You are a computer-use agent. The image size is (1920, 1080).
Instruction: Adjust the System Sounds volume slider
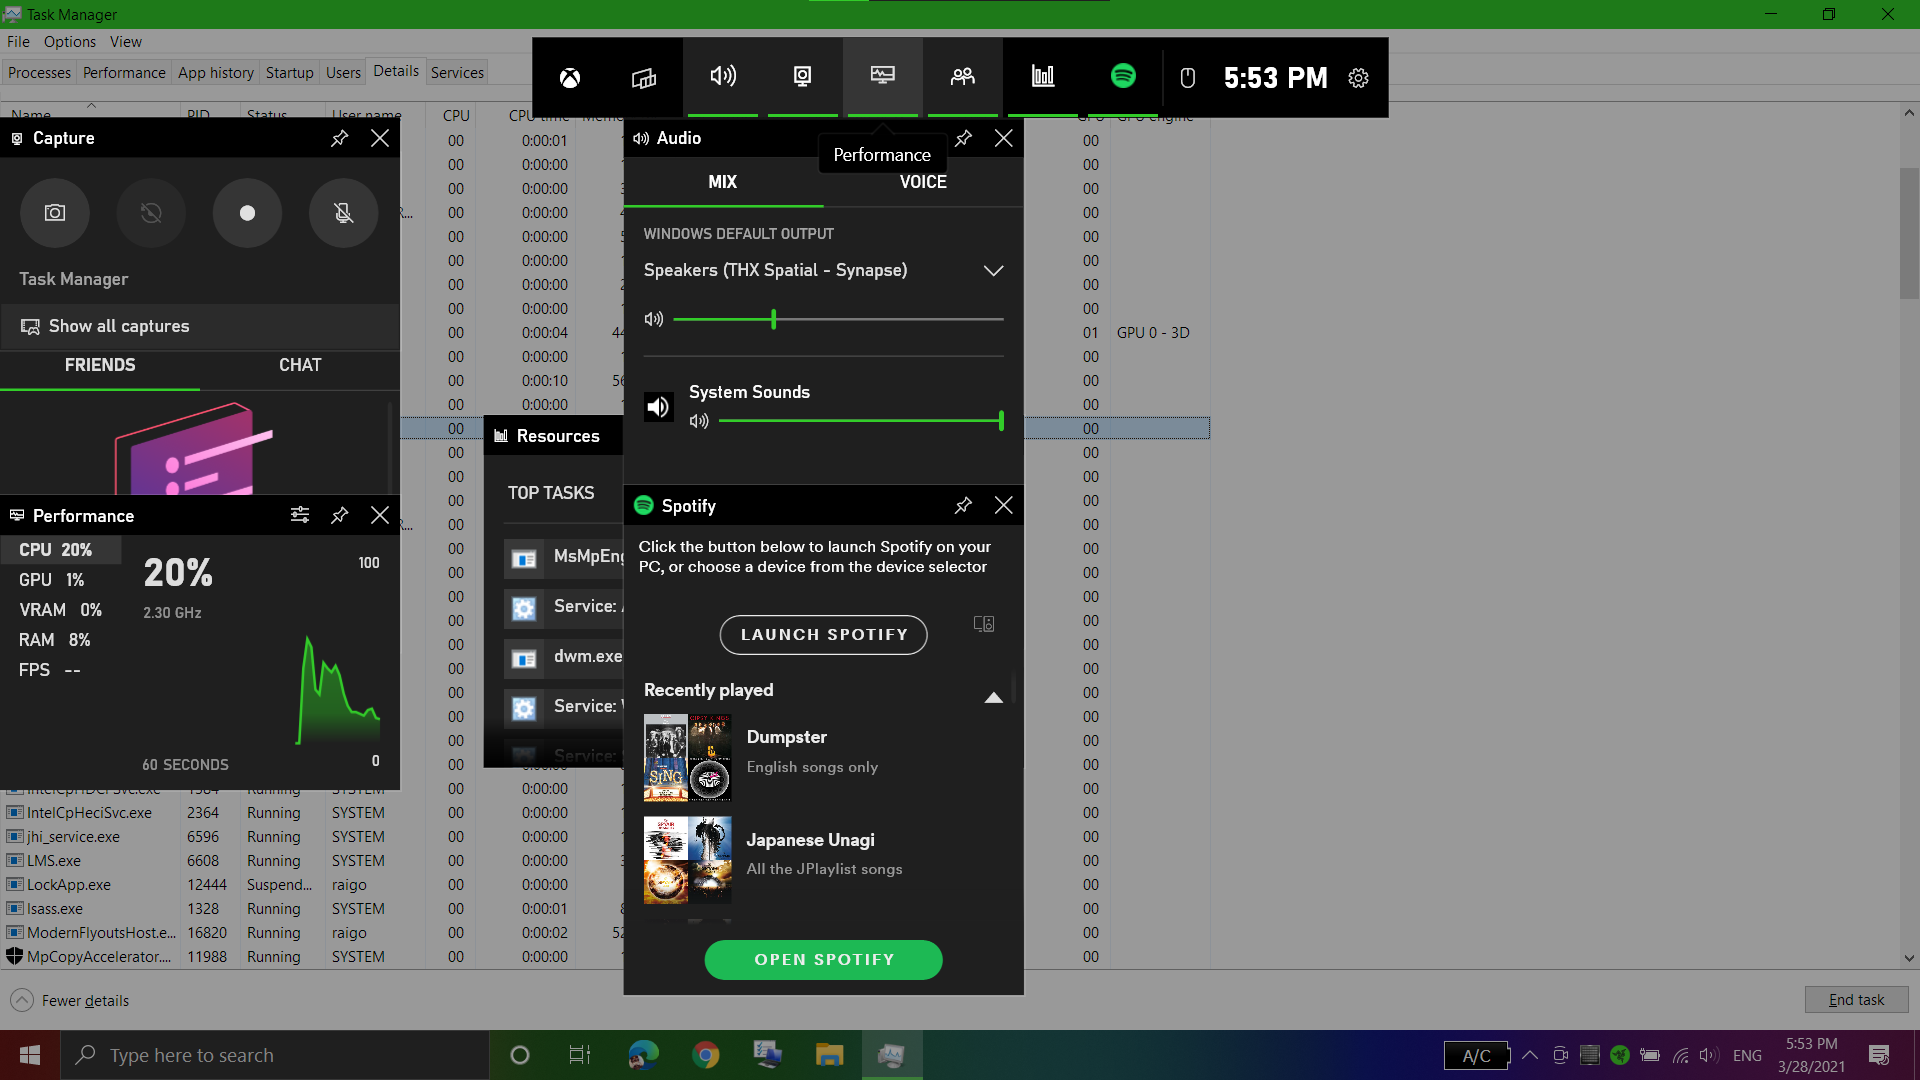point(860,421)
